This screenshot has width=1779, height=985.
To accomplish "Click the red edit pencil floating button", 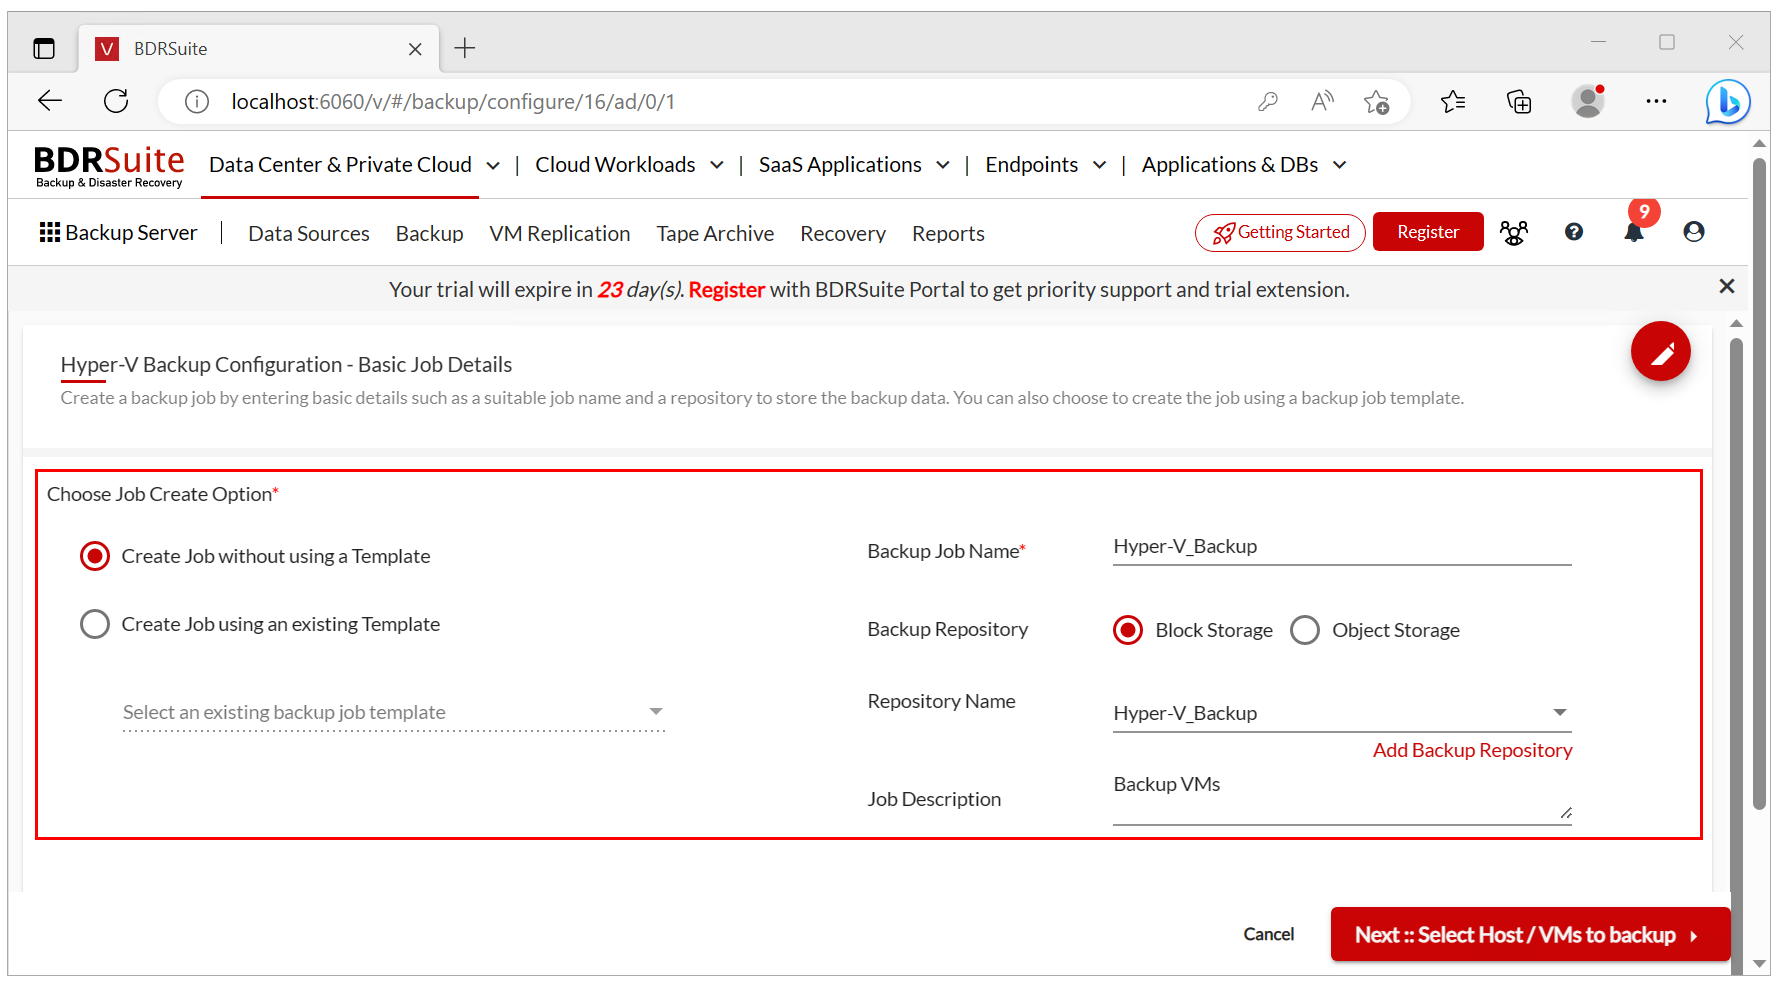I will tap(1660, 352).
